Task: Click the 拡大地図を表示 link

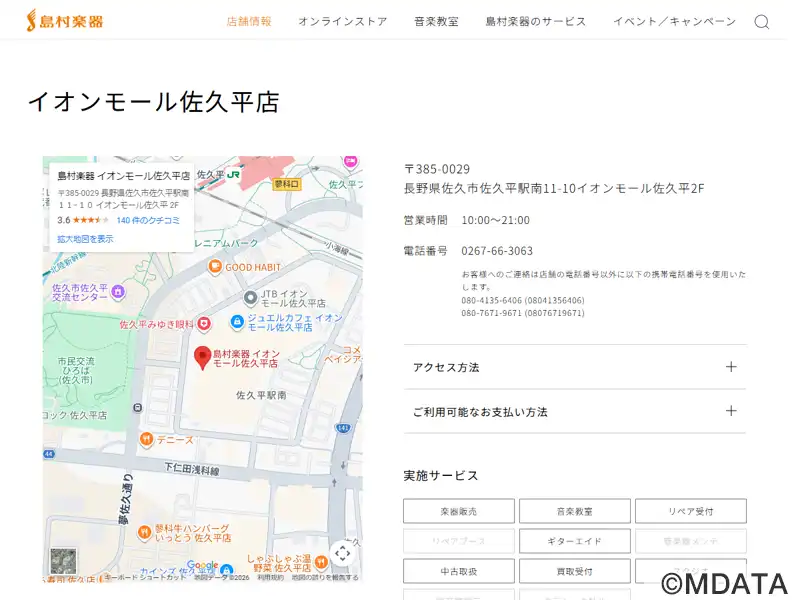Action: [x=85, y=239]
